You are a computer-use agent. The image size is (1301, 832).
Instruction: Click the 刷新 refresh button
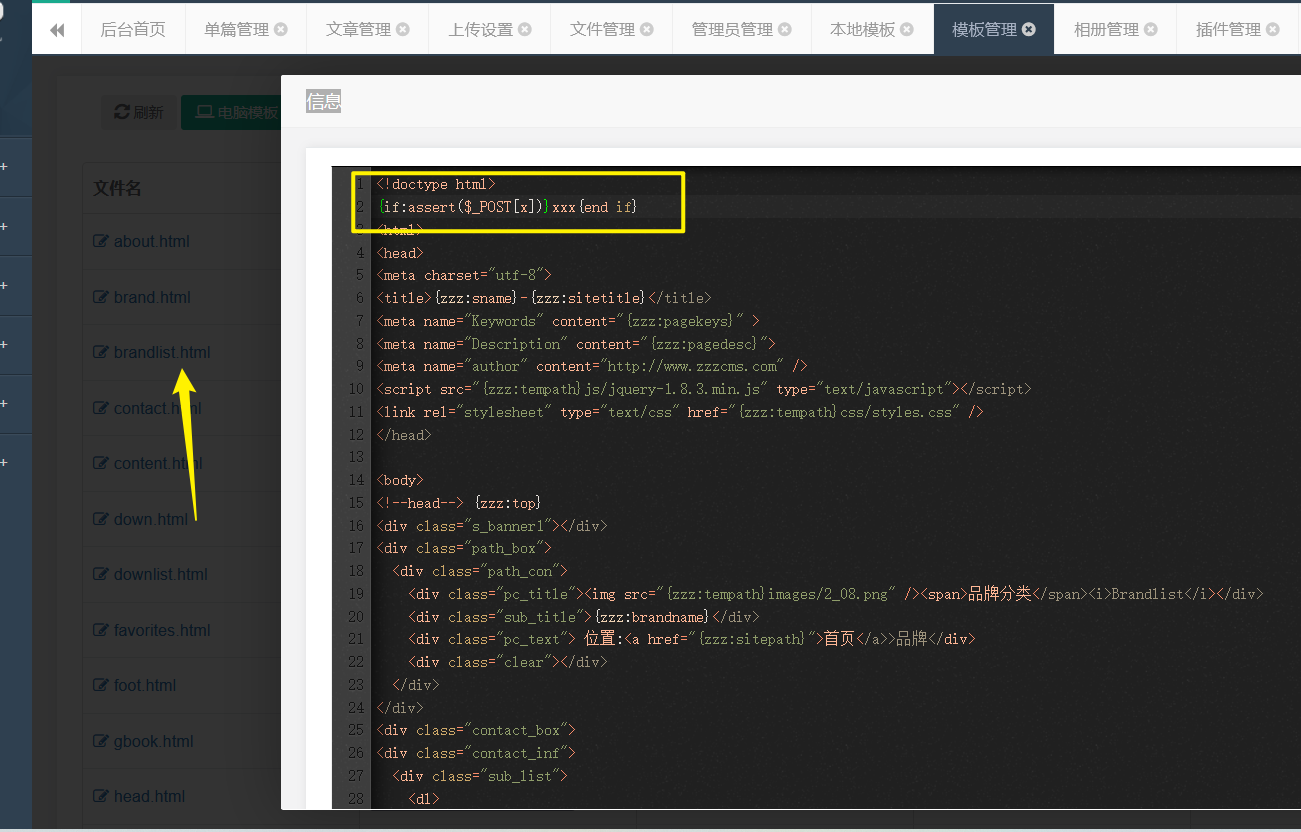coord(138,112)
